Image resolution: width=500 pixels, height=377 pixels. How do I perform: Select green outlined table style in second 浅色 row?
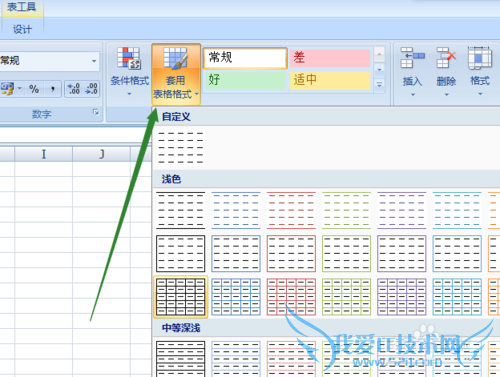346,253
